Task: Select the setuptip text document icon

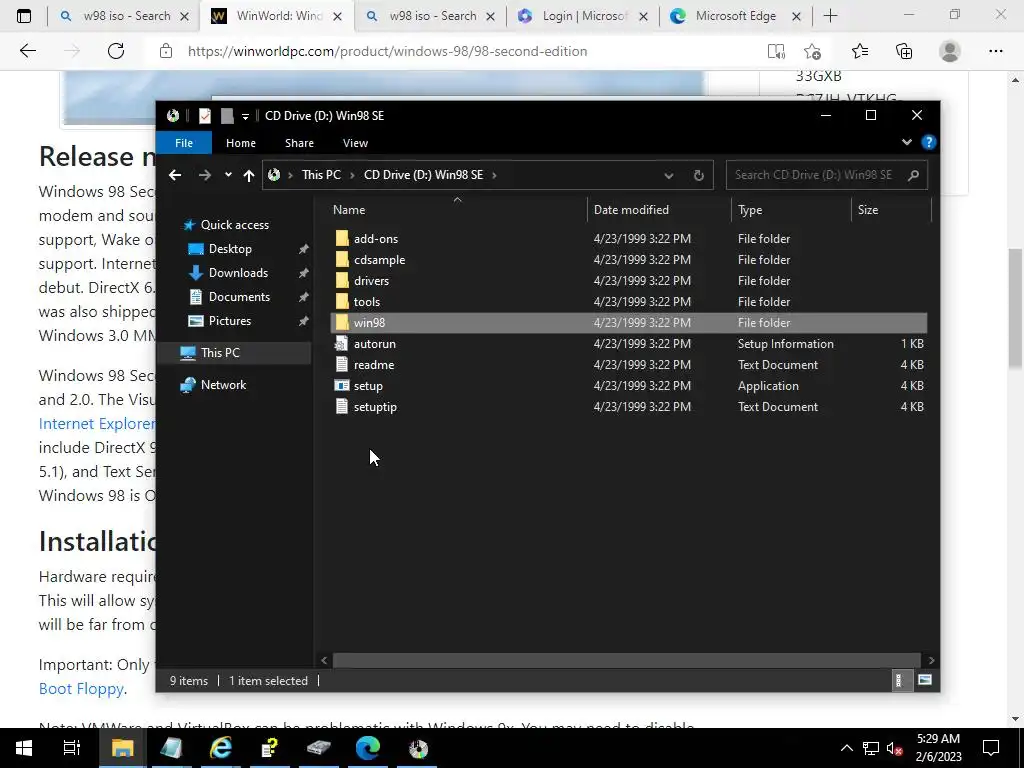Action: pyautogui.click(x=342, y=406)
